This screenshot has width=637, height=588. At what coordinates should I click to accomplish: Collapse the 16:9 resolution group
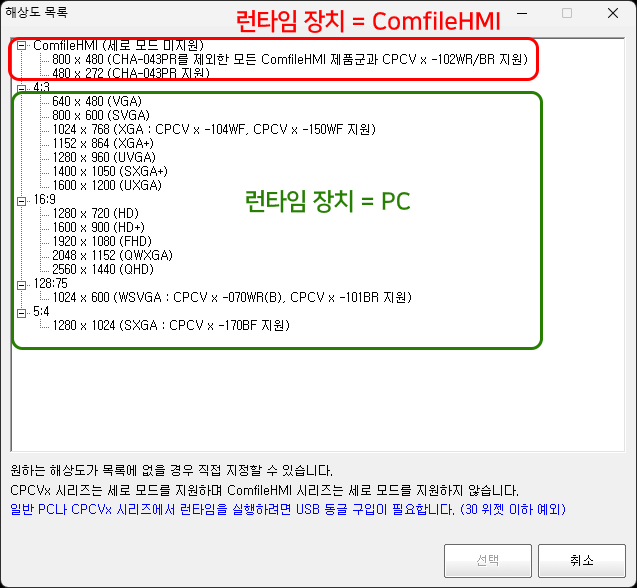pos(22,200)
